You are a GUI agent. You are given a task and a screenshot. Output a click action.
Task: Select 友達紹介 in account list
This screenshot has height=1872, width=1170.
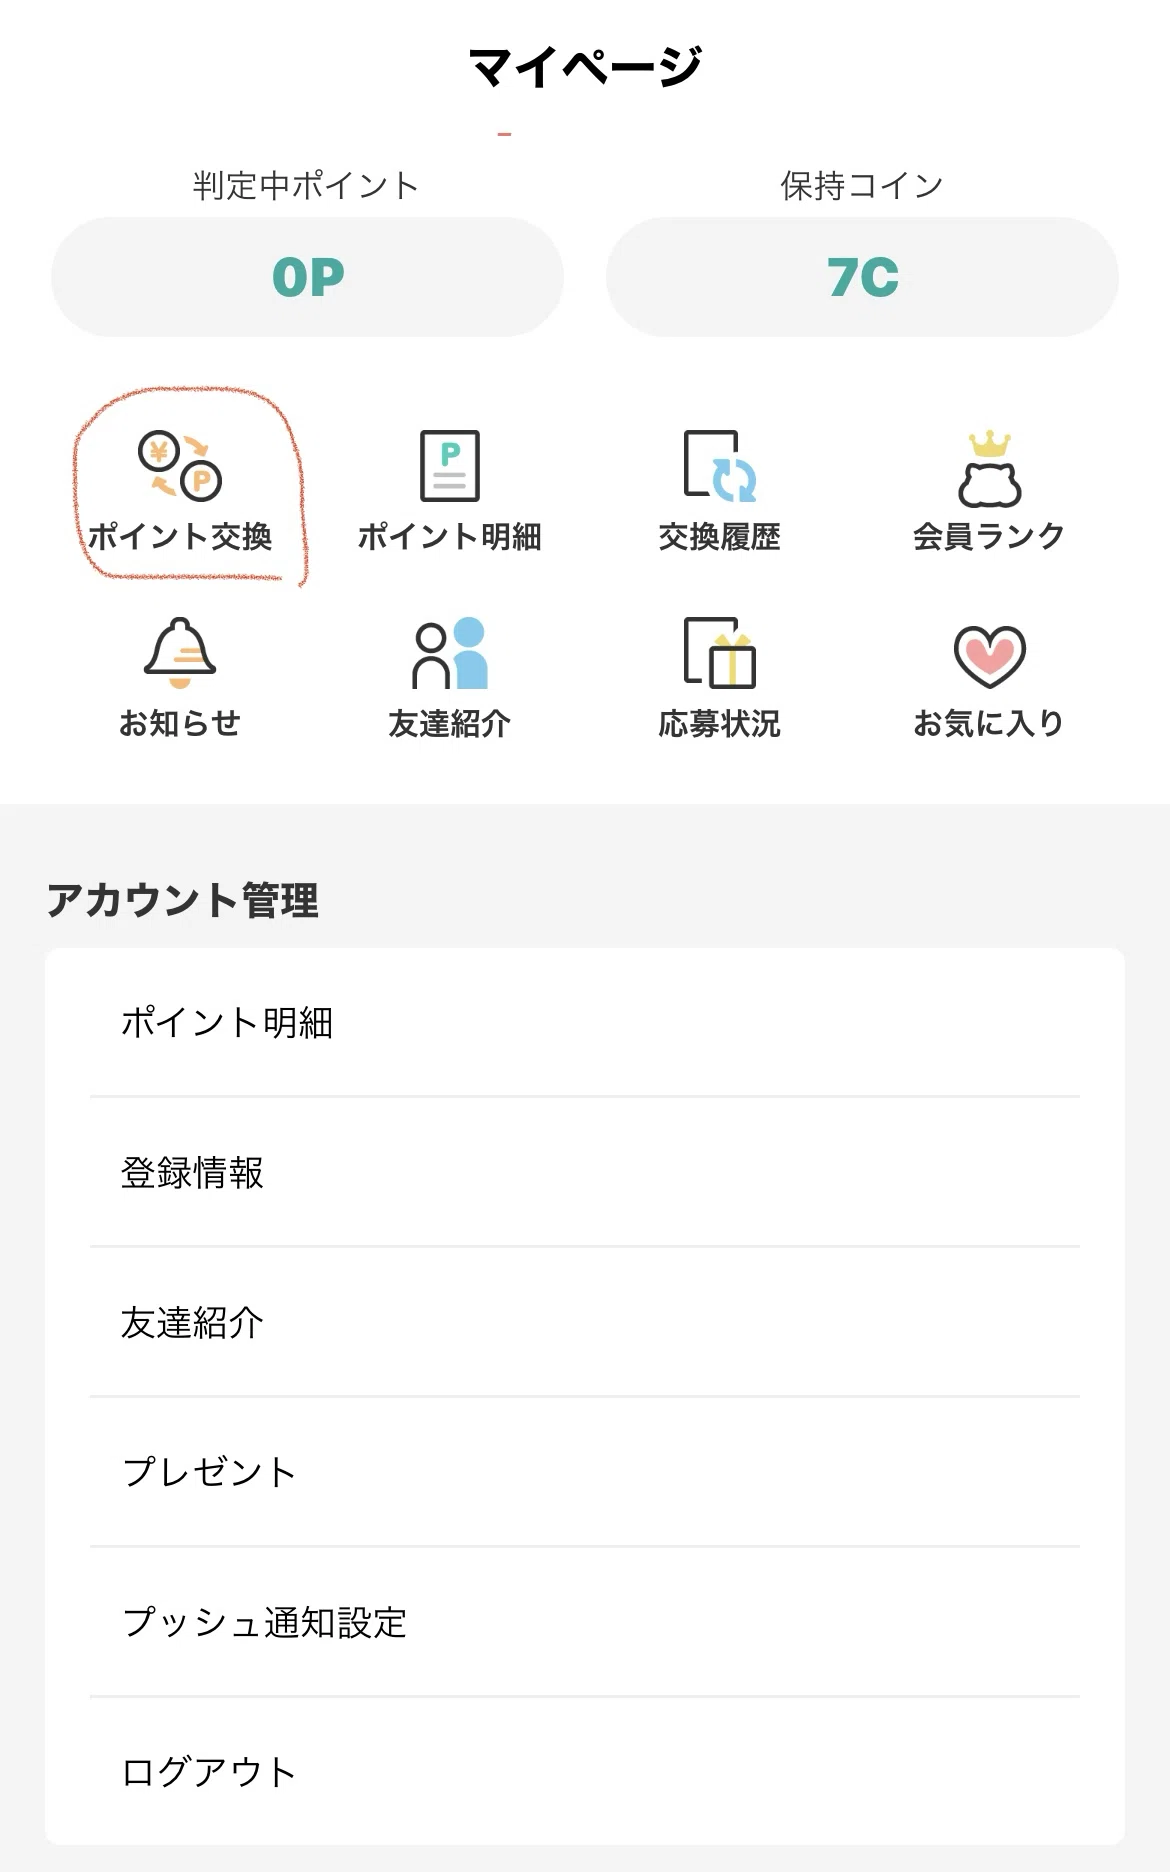[585, 1322]
